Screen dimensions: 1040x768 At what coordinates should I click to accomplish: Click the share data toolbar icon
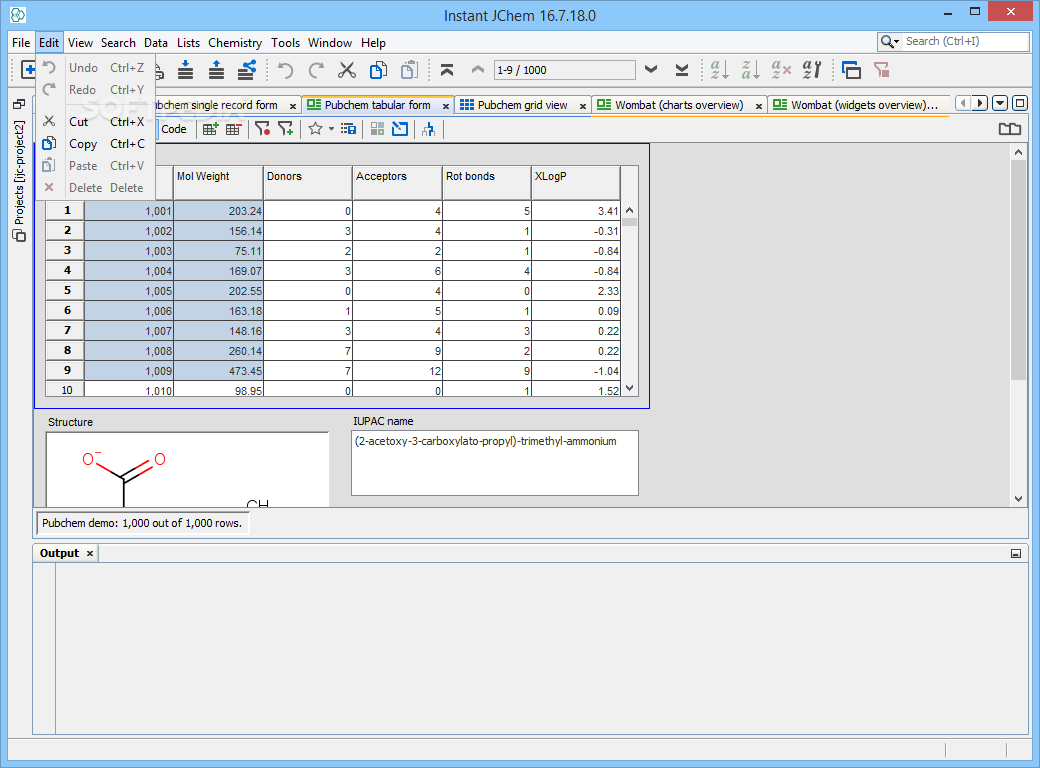tap(247, 70)
